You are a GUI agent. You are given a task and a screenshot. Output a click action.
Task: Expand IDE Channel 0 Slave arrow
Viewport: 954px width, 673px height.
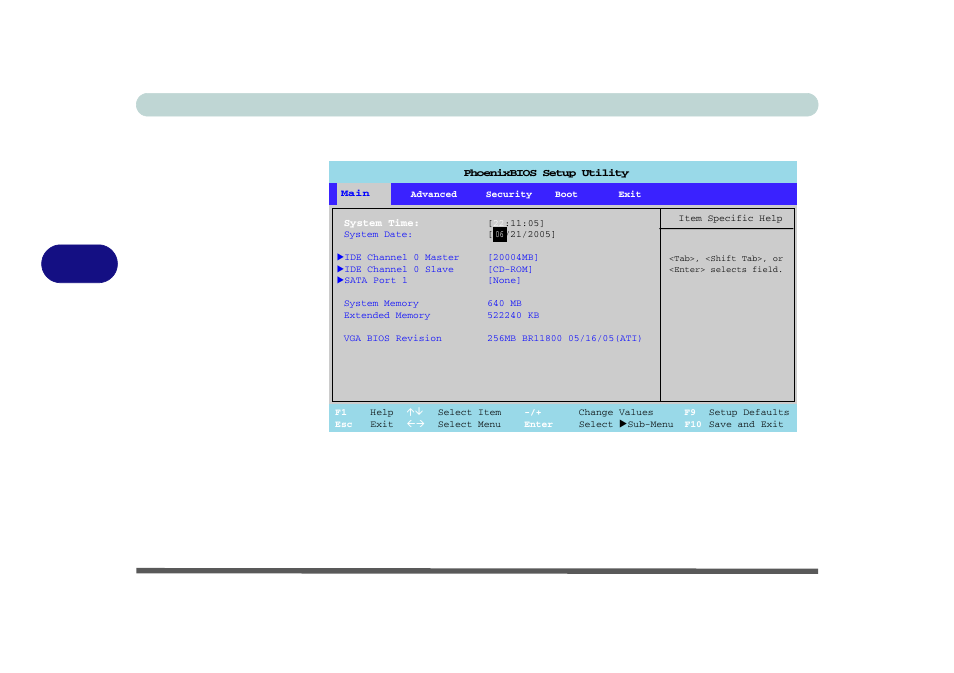coord(340,268)
